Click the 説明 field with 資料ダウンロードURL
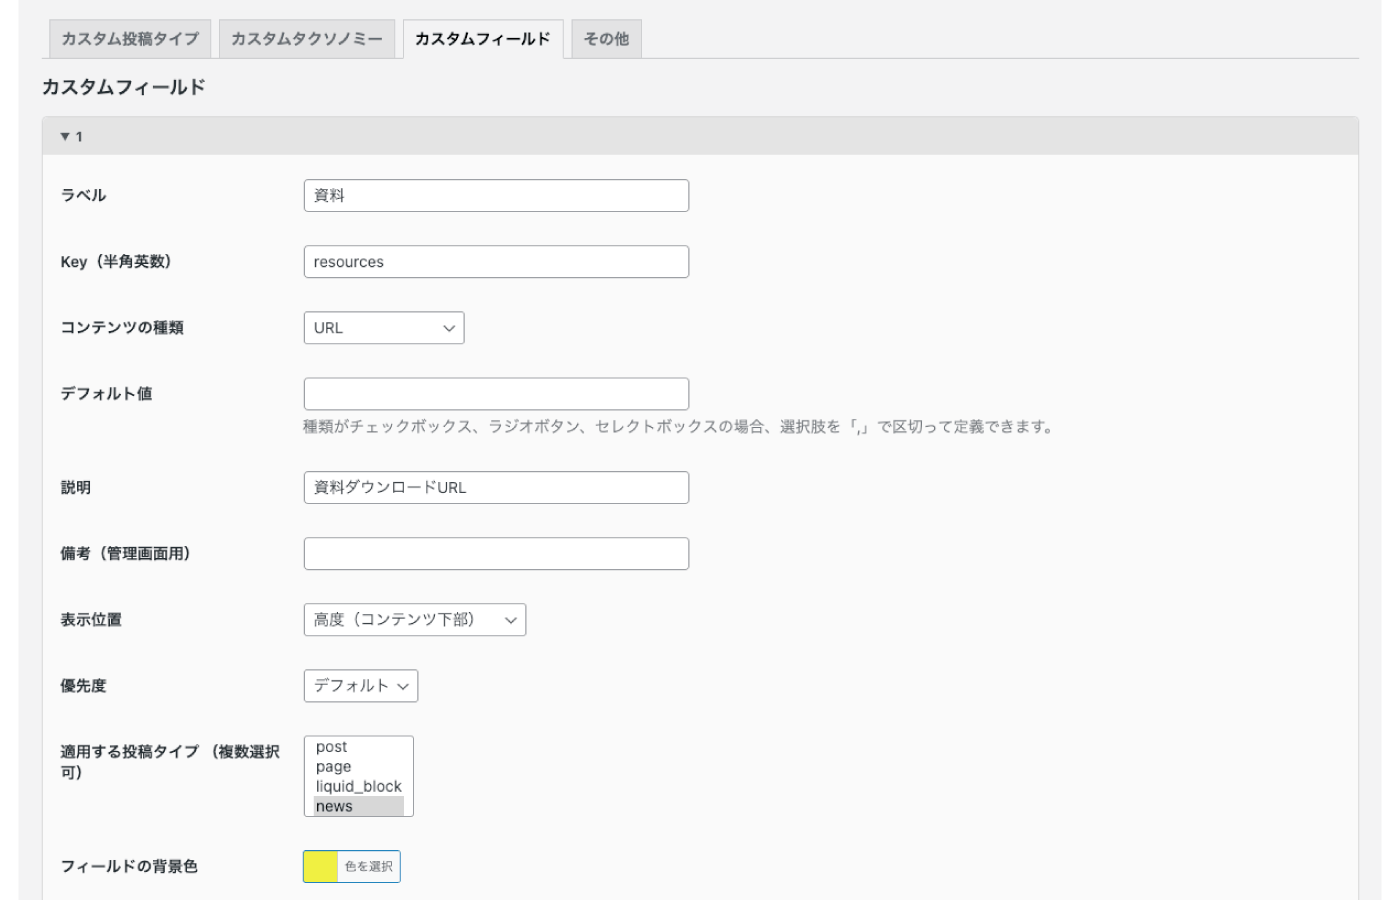 coord(496,488)
